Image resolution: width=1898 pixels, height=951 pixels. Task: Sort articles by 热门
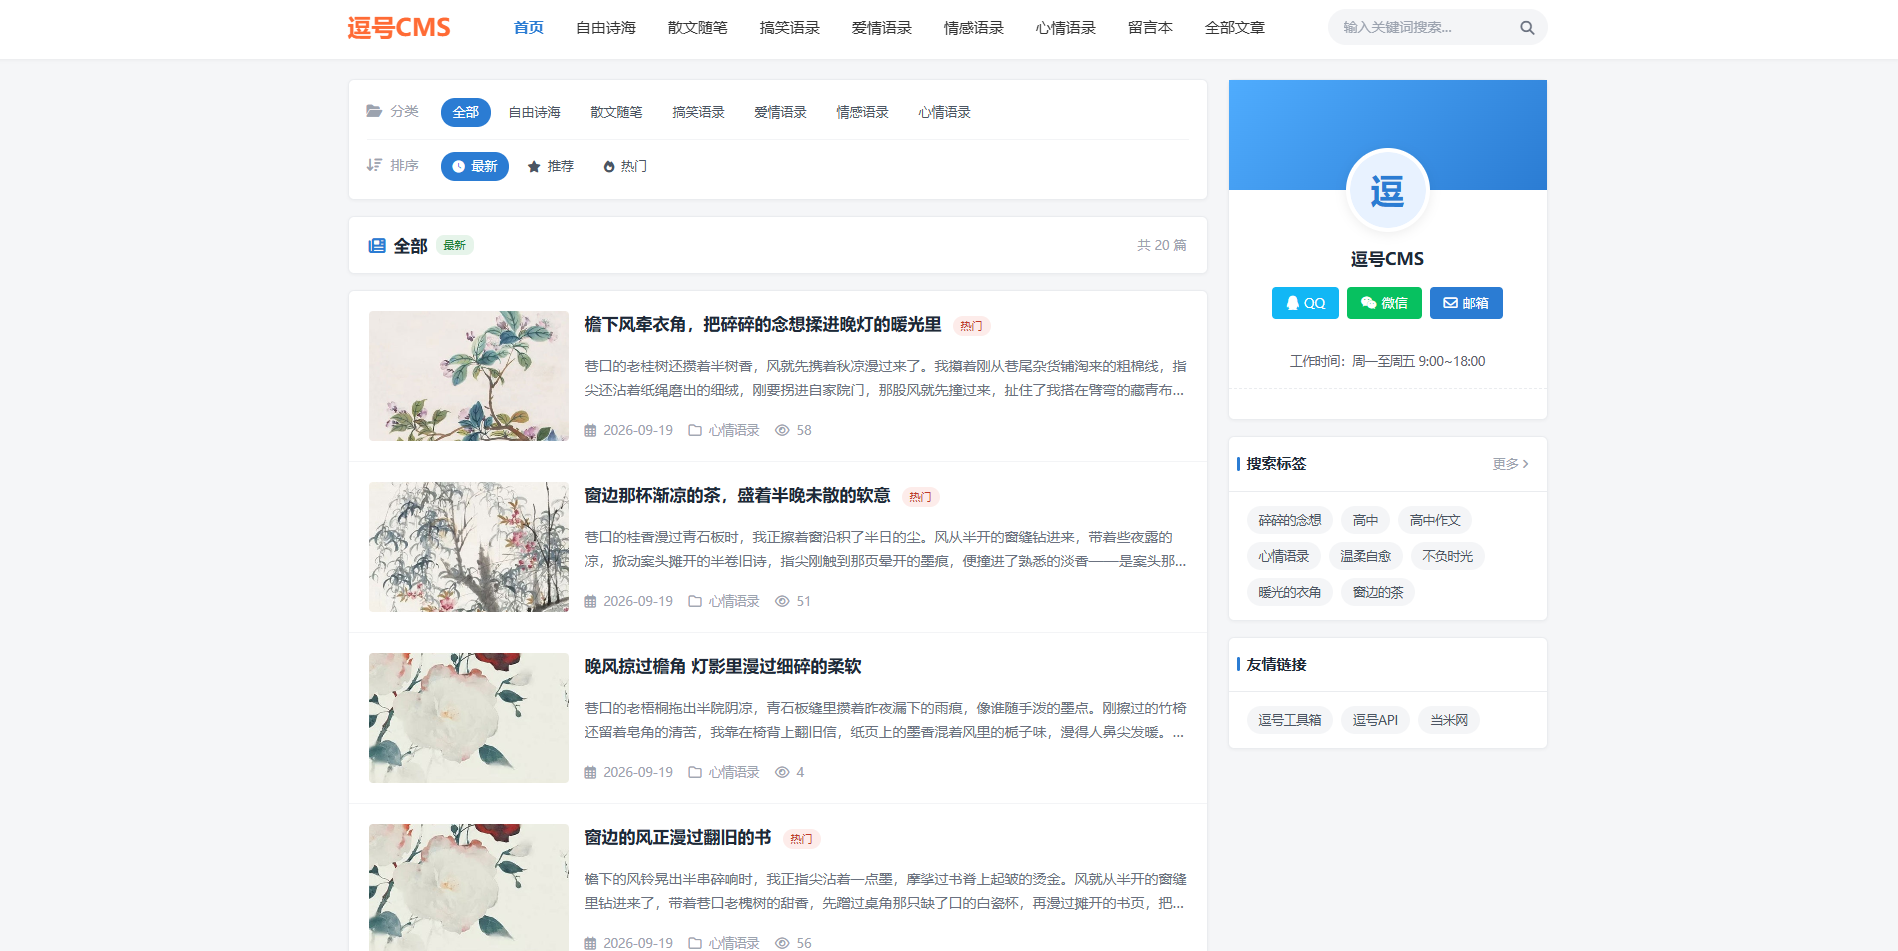coord(625,166)
